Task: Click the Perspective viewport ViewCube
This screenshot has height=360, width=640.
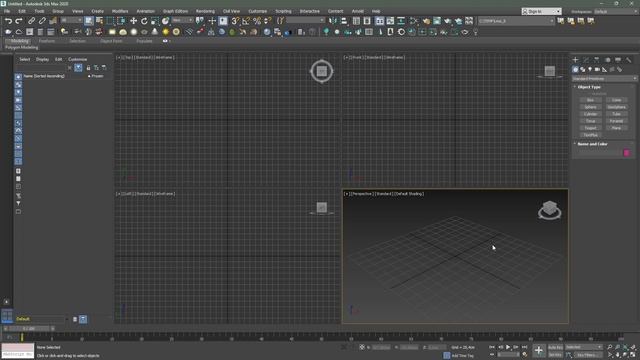Action: click(x=549, y=210)
